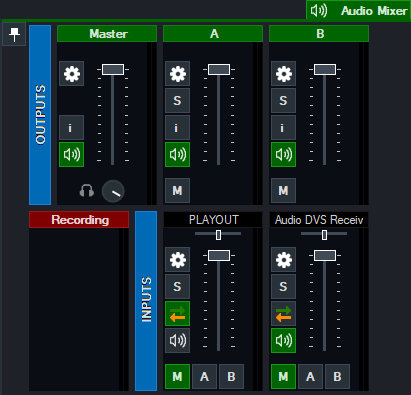Click the headphone volume knob on Master

113,191
